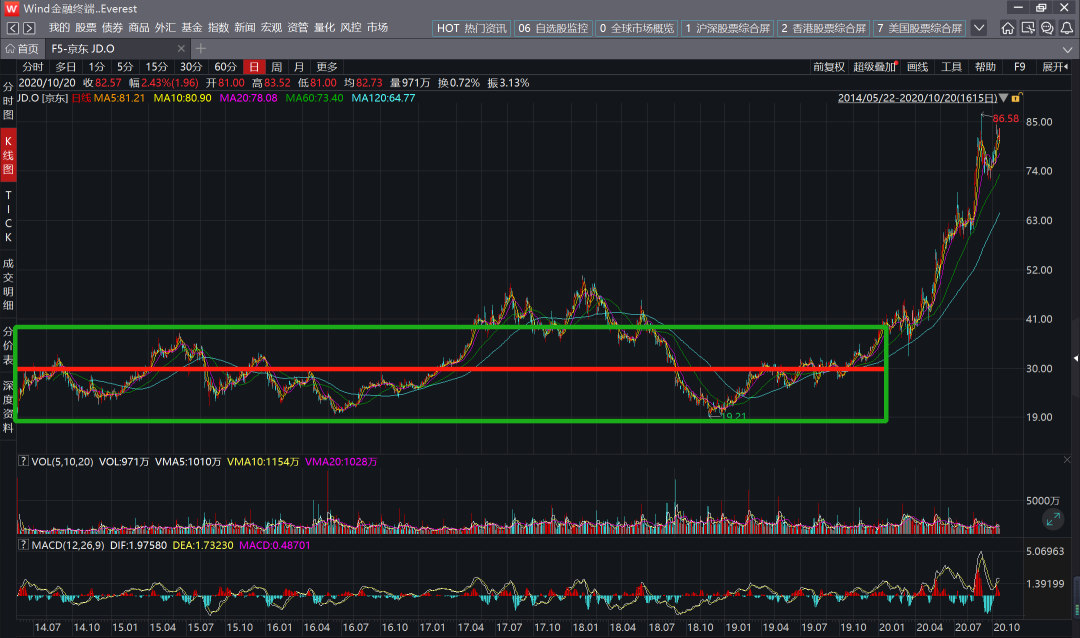Select the 成交明细 side tab
Viewport: 1080px width, 638px height.
click(8, 284)
